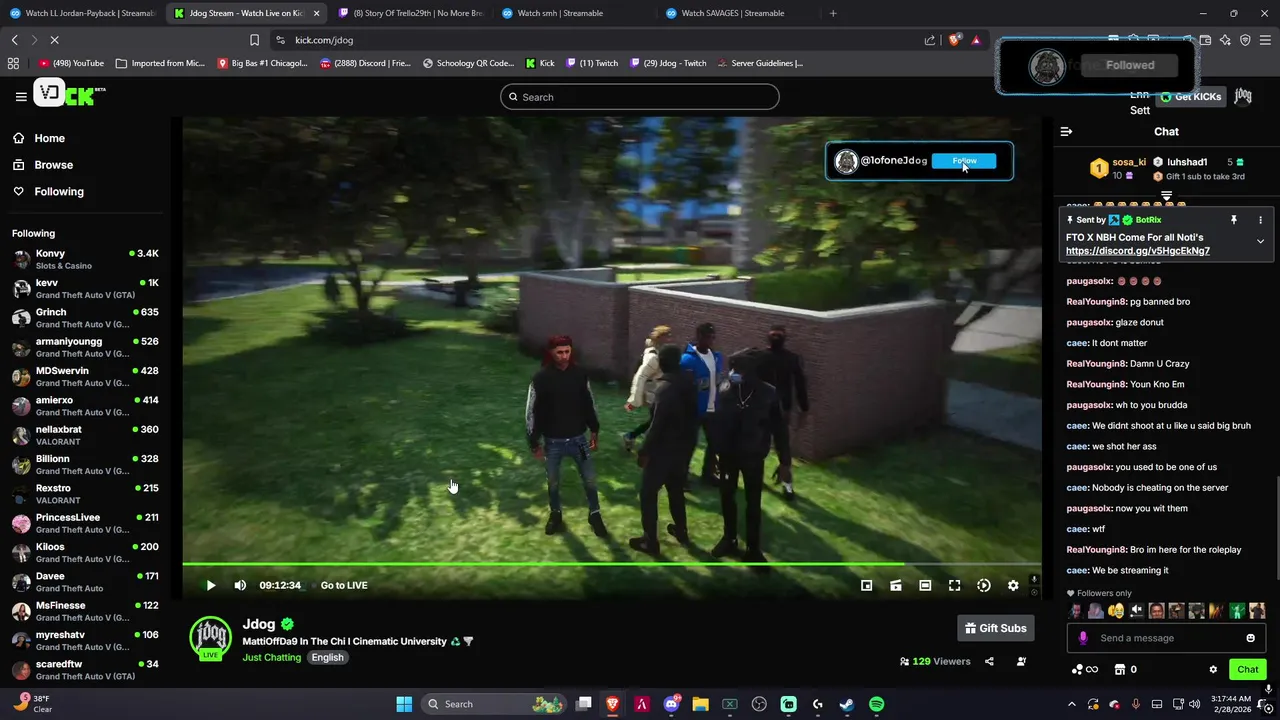Open the Kick sidebar hamburger menu
1280x720 pixels.
pos(21,96)
